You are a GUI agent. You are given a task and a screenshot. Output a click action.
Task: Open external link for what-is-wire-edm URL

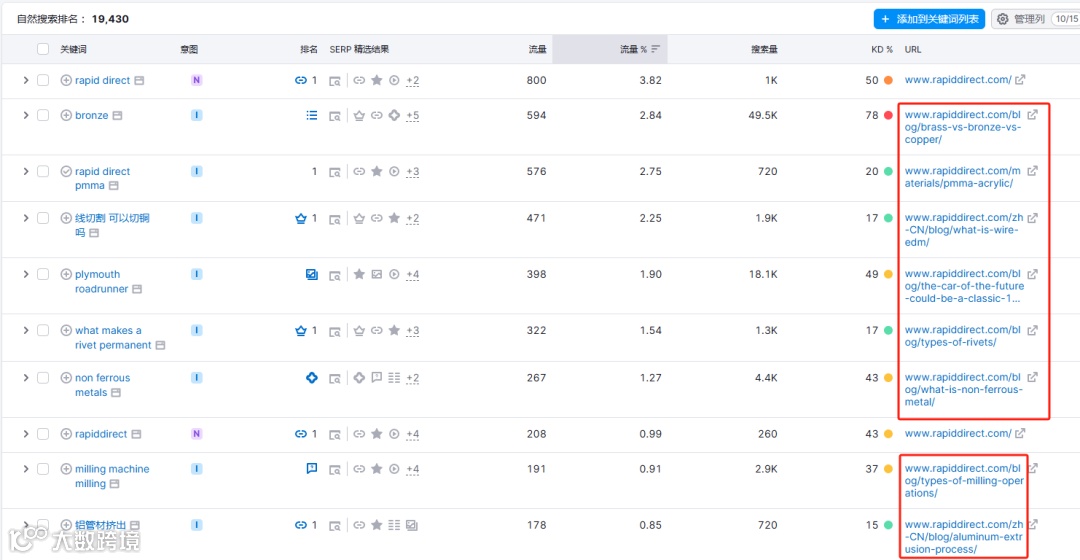click(x=1032, y=218)
